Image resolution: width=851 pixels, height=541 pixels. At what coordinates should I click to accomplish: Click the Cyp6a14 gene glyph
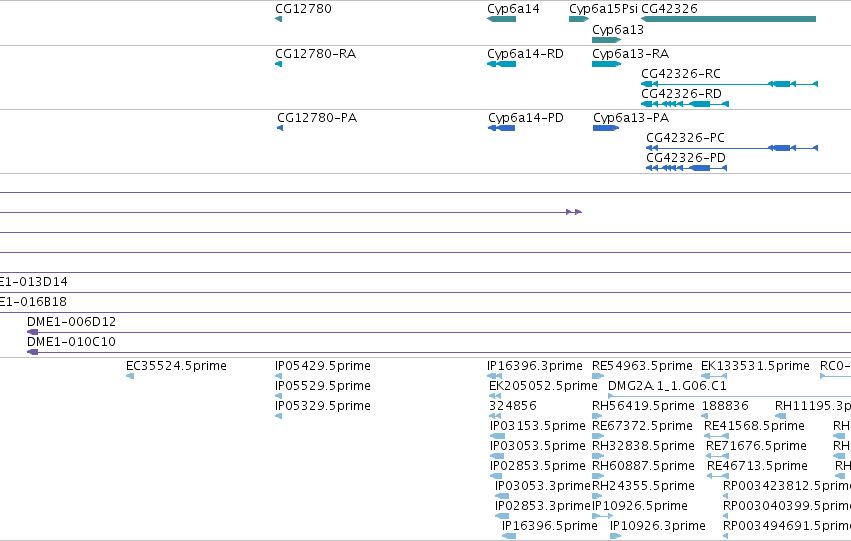pos(501,19)
